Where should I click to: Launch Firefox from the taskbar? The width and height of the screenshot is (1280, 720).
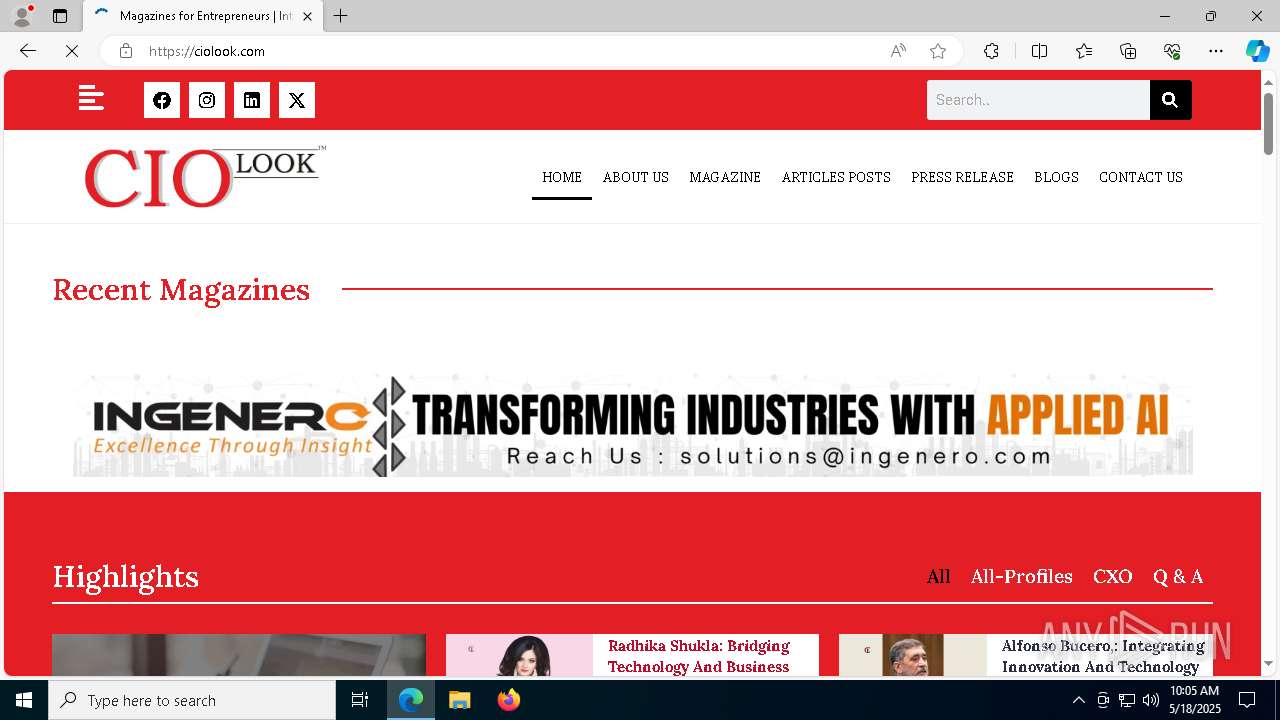[x=508, y=700]
